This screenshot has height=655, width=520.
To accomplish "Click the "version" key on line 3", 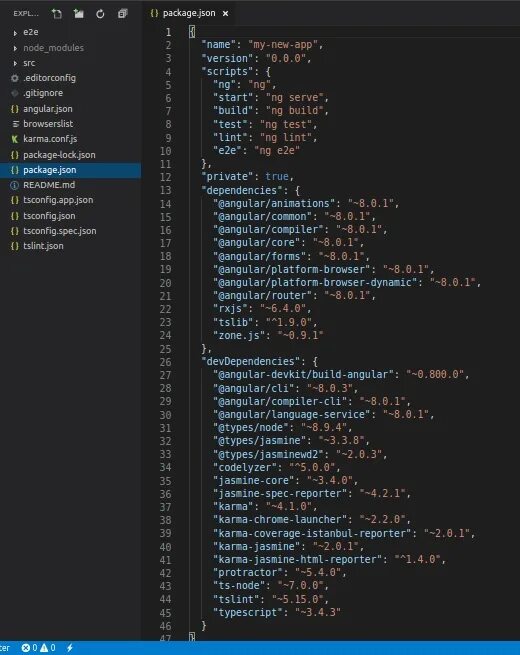I will (227, 58).
